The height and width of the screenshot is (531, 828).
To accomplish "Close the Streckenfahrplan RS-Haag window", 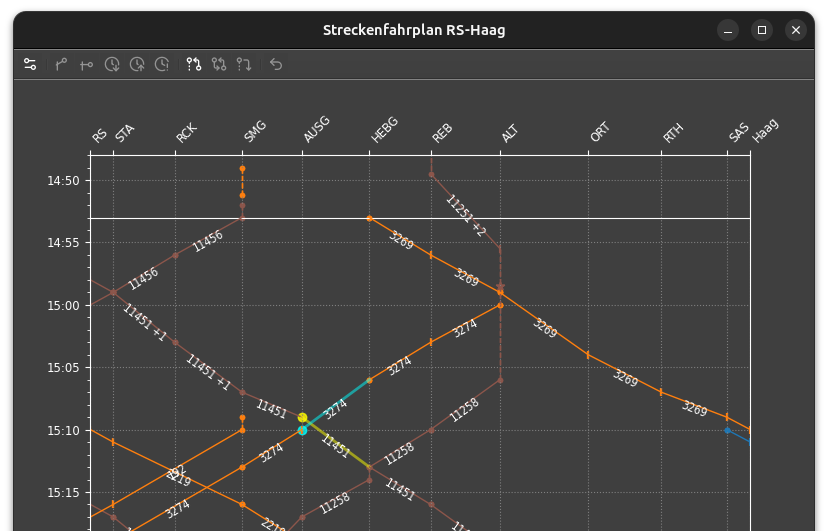I will coord(796,30).
